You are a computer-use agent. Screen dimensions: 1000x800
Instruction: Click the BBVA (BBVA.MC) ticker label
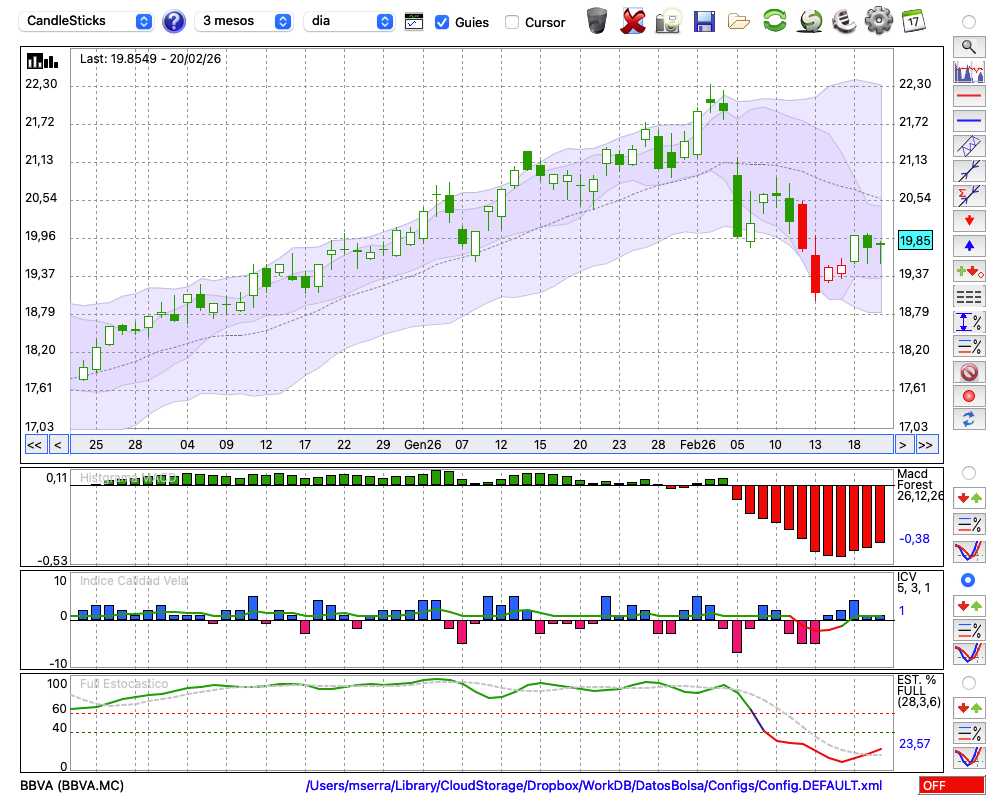72,785
